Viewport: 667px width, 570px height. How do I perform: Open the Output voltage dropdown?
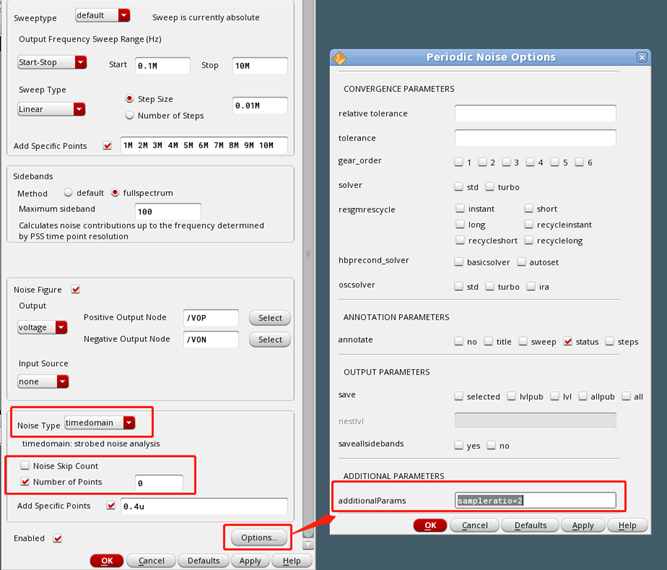click(x=42, y=327)
